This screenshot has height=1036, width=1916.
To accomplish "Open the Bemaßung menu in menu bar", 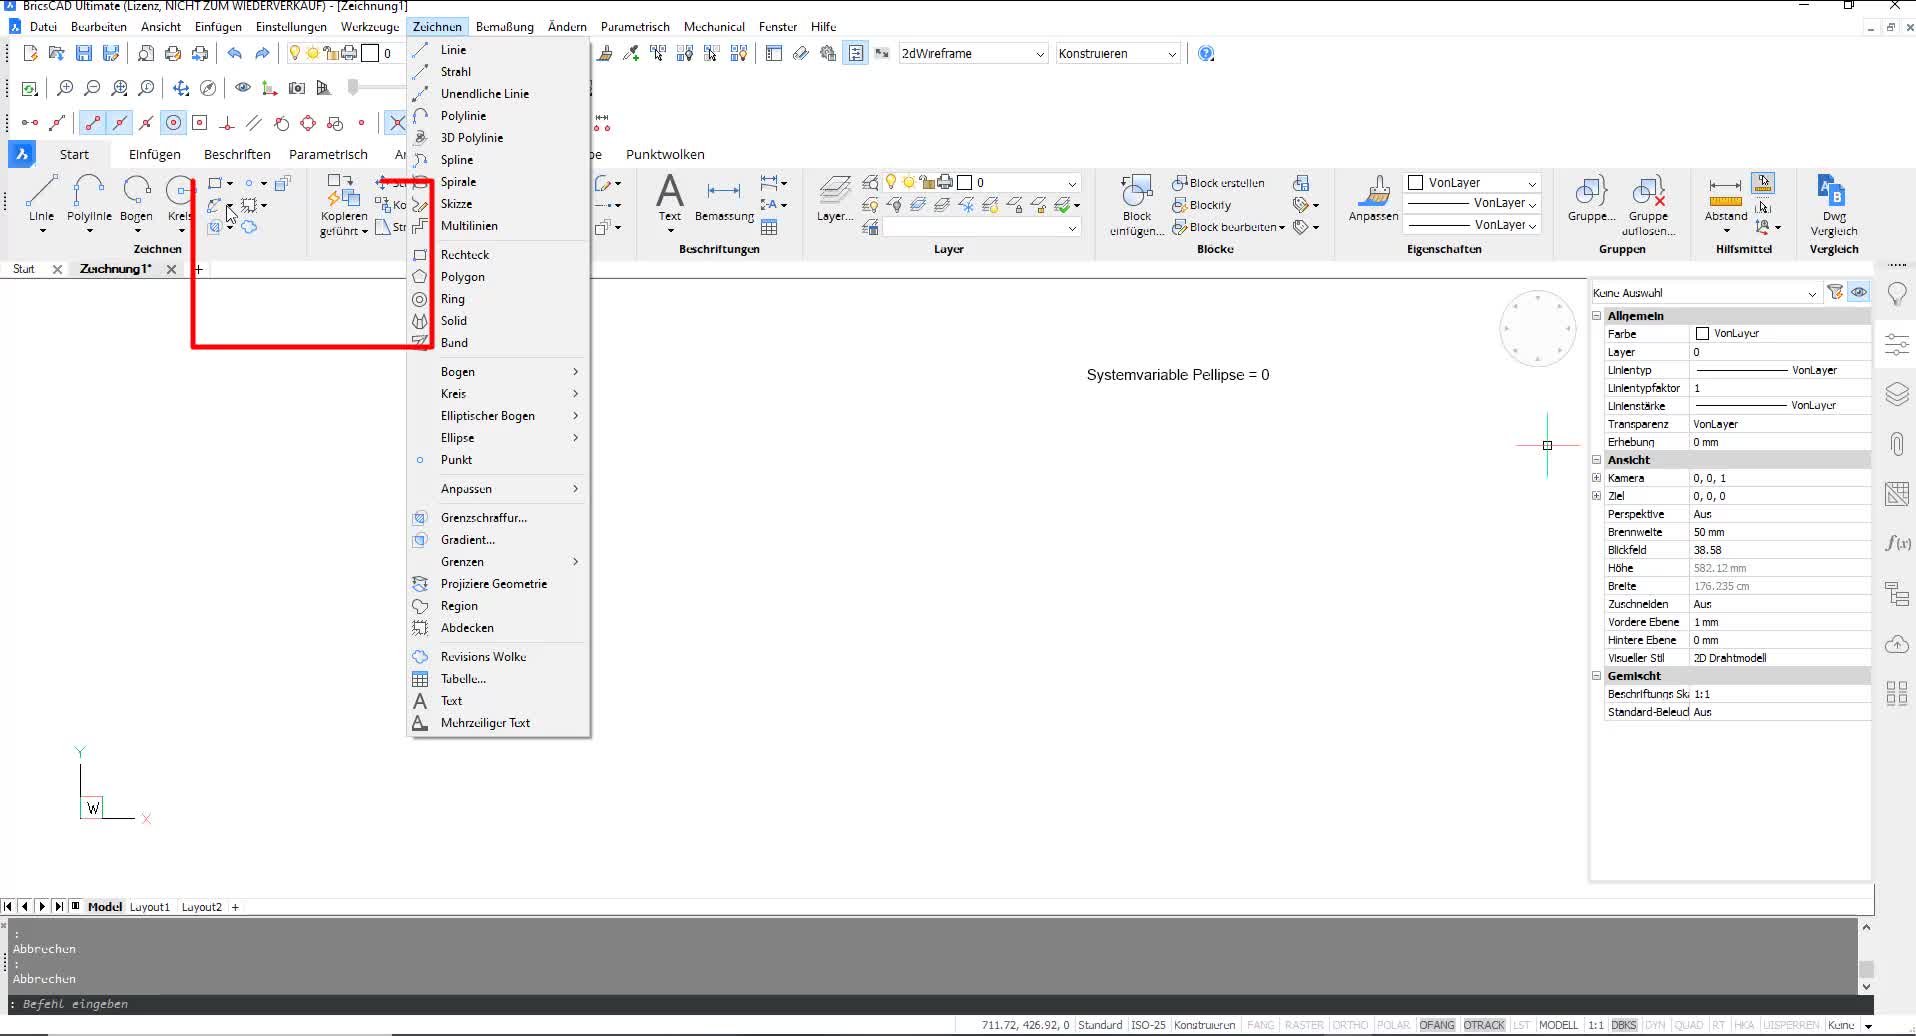I will tap(504, 26).
